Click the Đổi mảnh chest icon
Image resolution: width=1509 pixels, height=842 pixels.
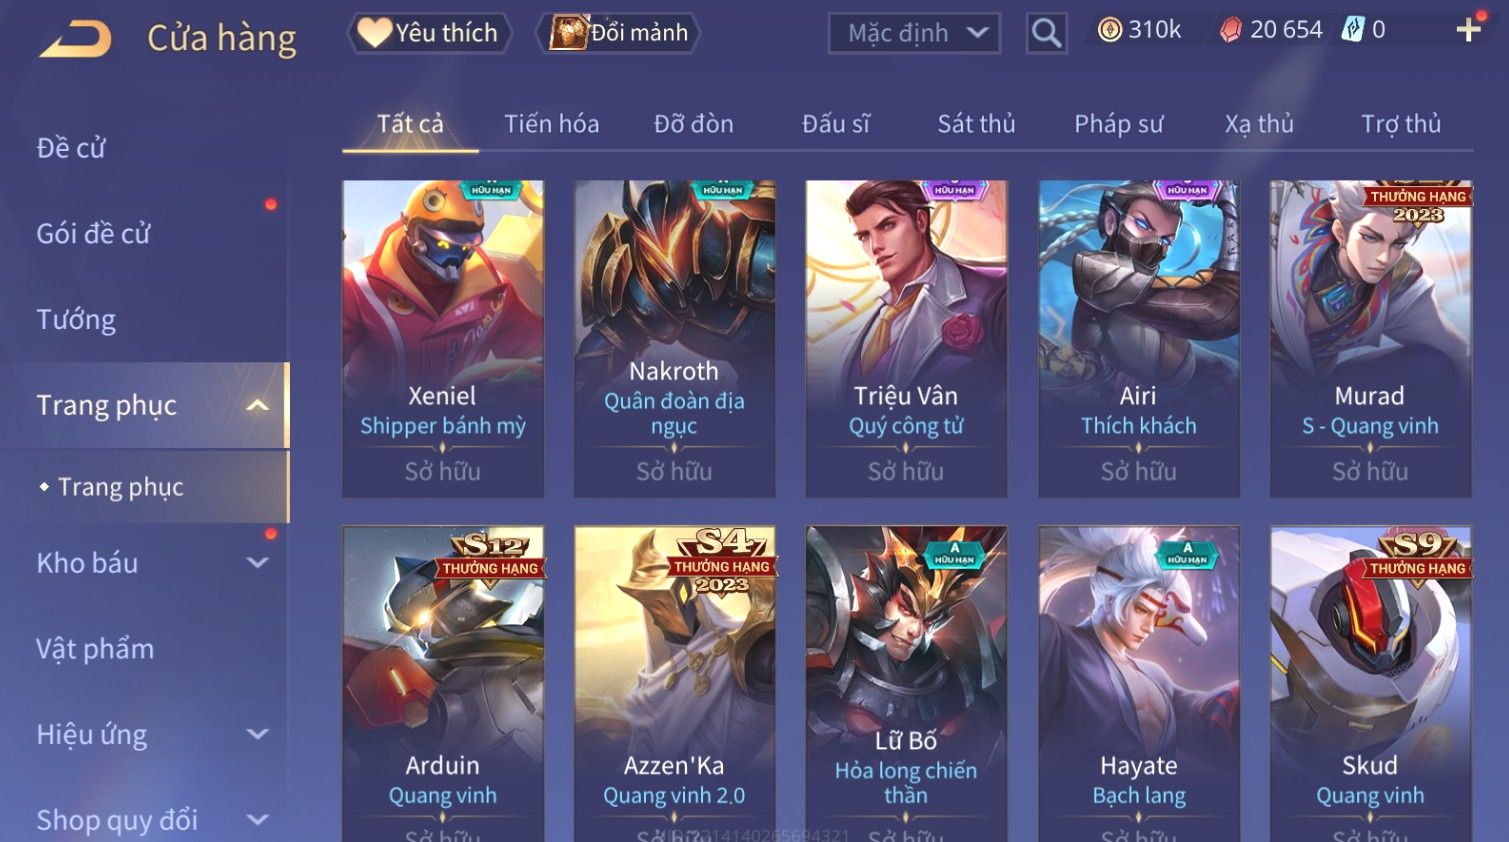pyautogui.click(x=567, y=33)
